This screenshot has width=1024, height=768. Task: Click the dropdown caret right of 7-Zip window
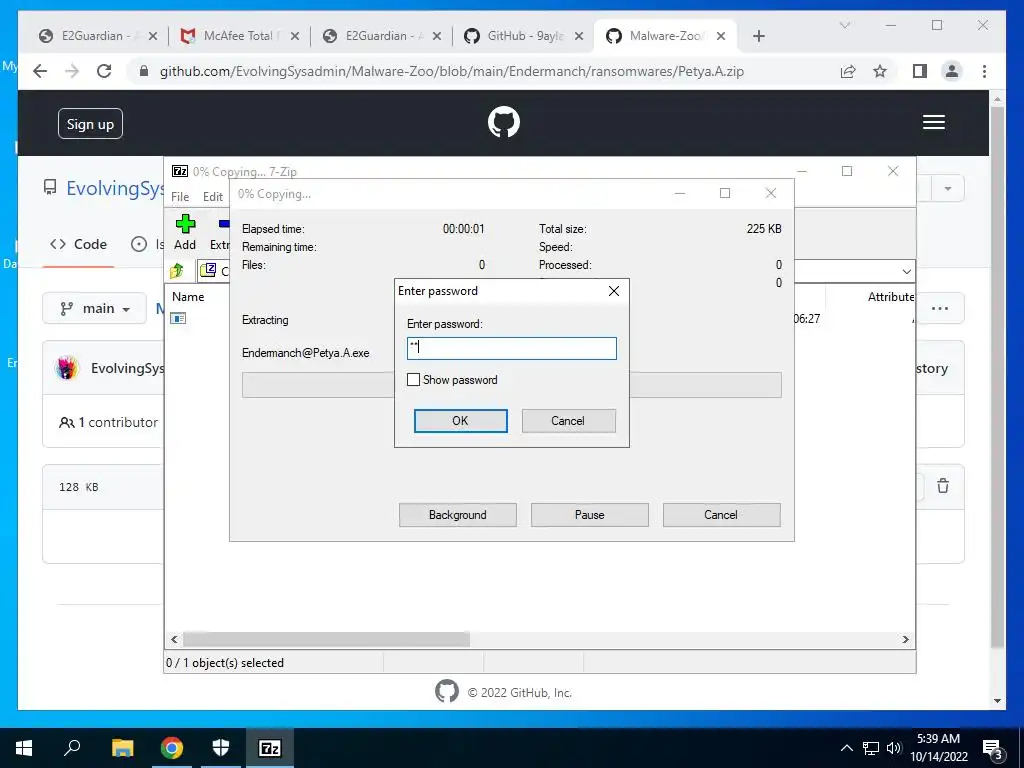(948, 189)
